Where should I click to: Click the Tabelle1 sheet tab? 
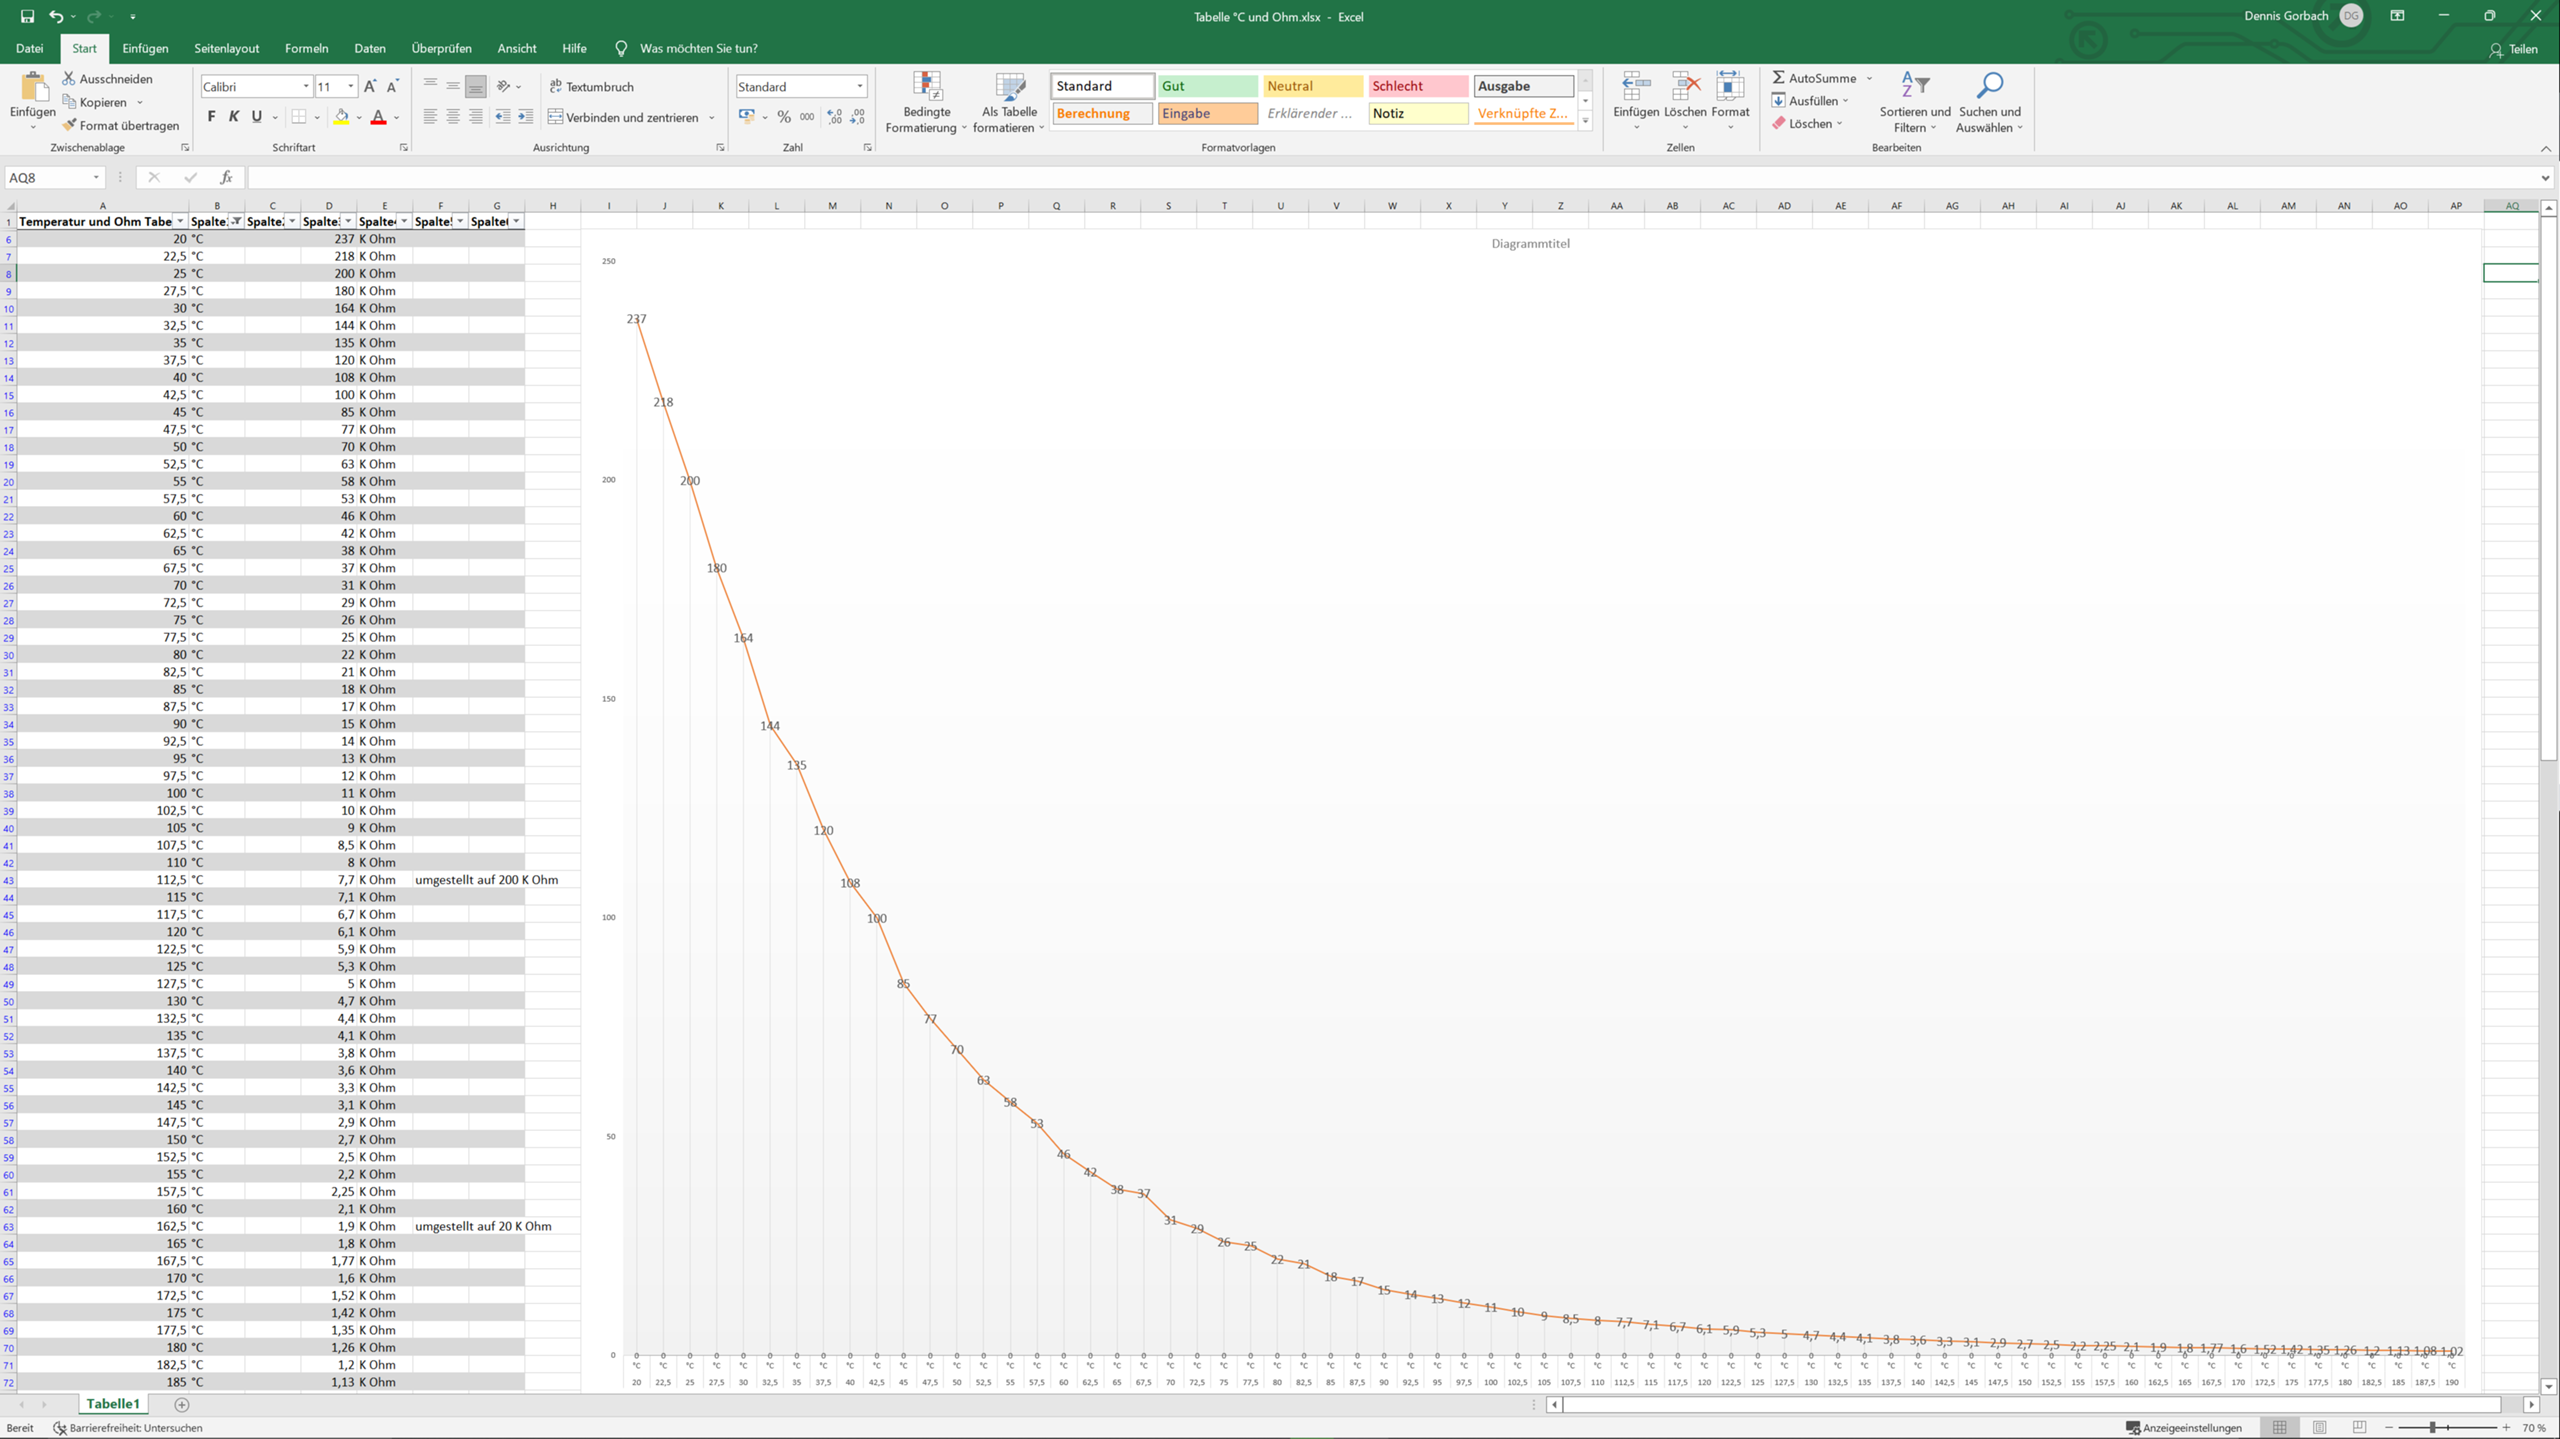[x=112, y=1404]
